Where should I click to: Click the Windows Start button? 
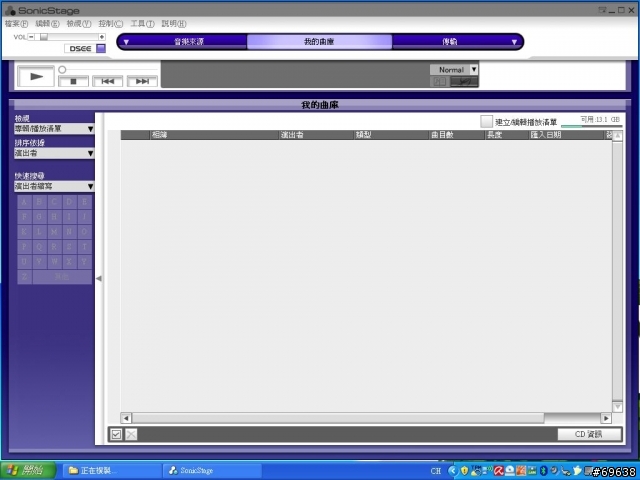28,471
